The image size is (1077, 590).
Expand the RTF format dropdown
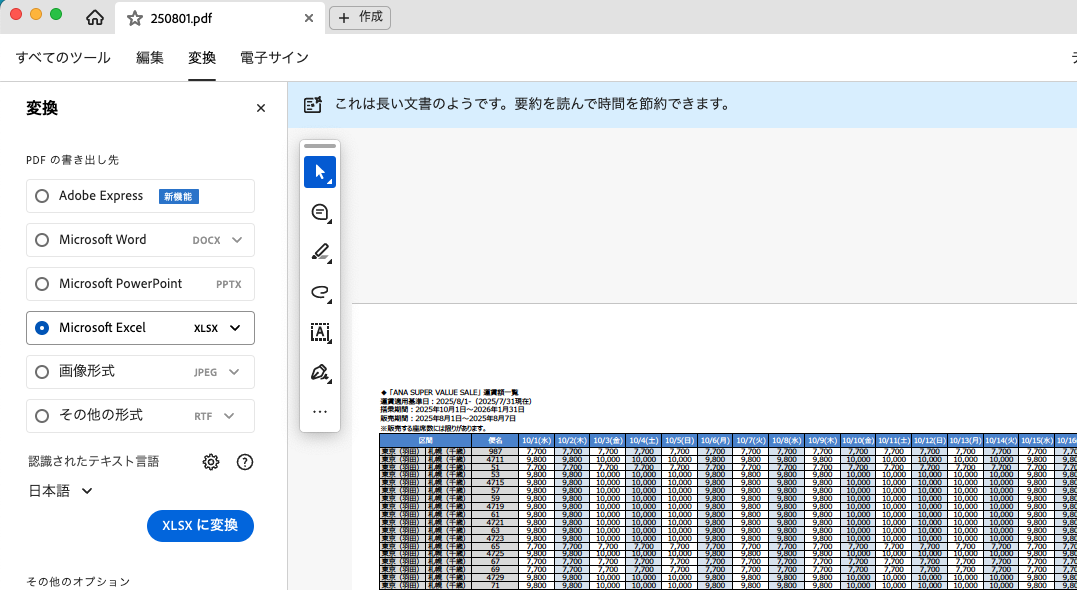pyautogui.click(x=229, y=416)
